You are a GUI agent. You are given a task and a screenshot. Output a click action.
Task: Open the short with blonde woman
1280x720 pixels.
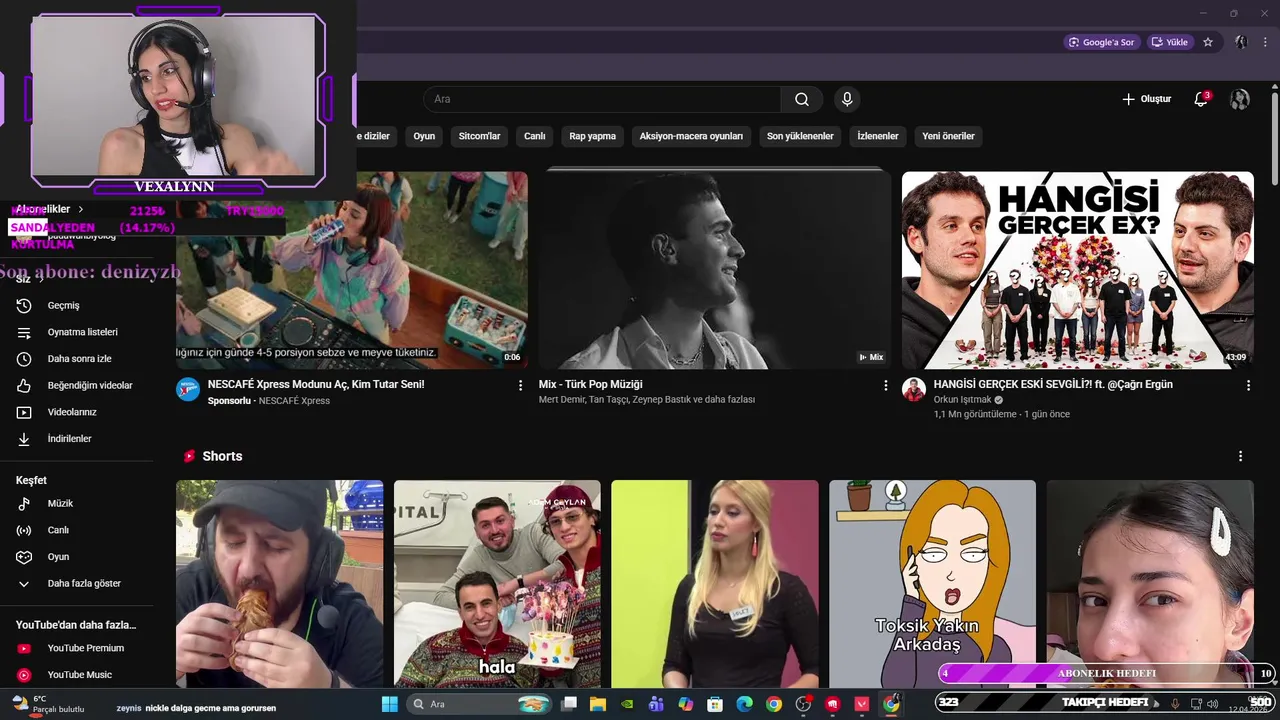(714, 584)
